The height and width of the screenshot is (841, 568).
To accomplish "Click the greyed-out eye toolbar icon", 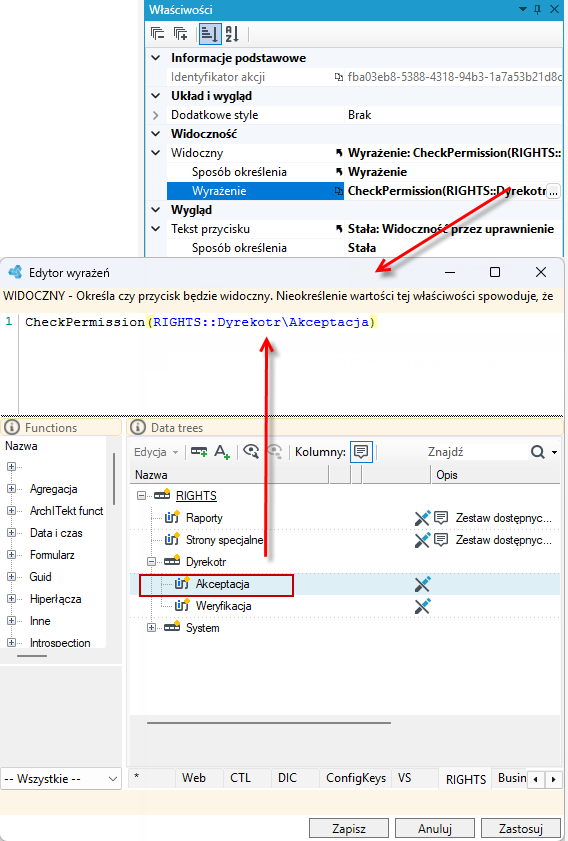I will [x=275, y=452].
